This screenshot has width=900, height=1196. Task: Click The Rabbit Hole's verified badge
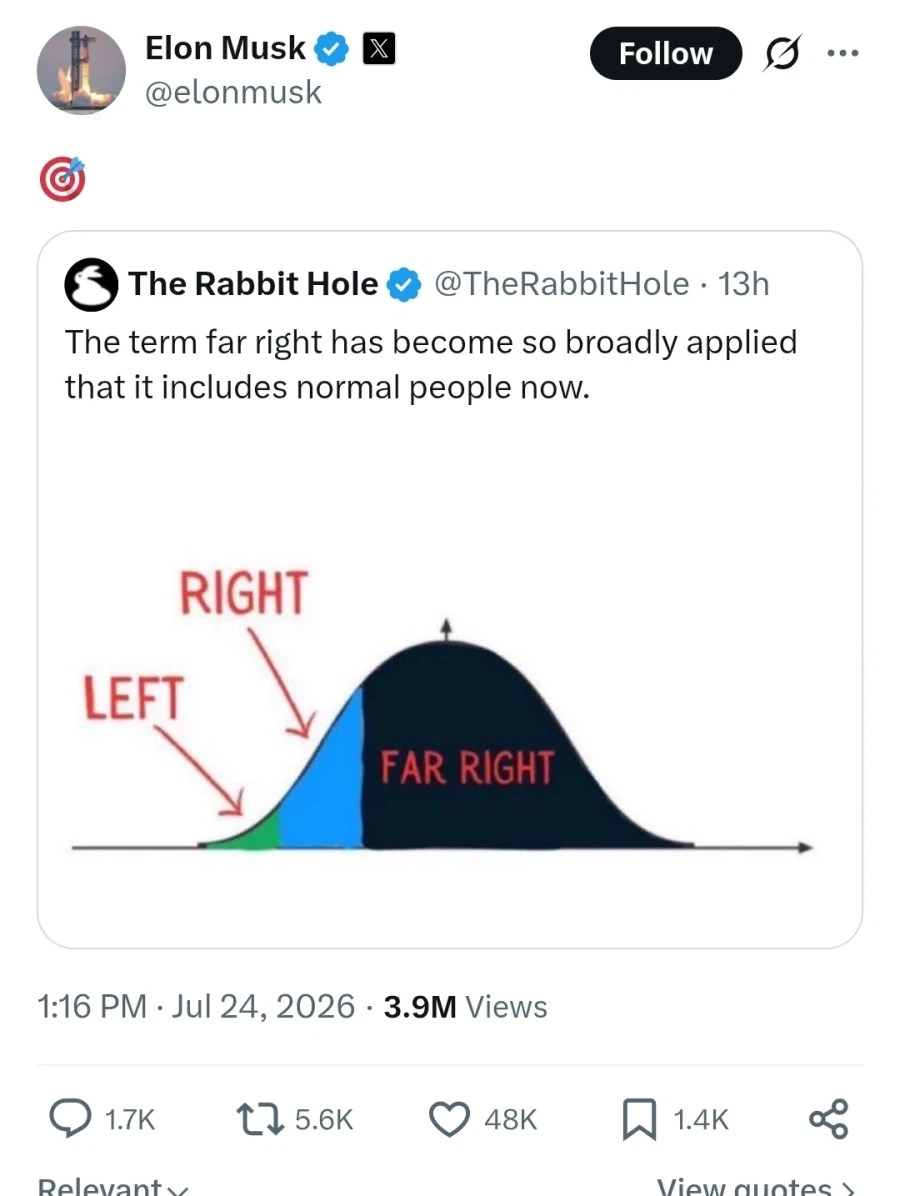(x=403, y=285)
